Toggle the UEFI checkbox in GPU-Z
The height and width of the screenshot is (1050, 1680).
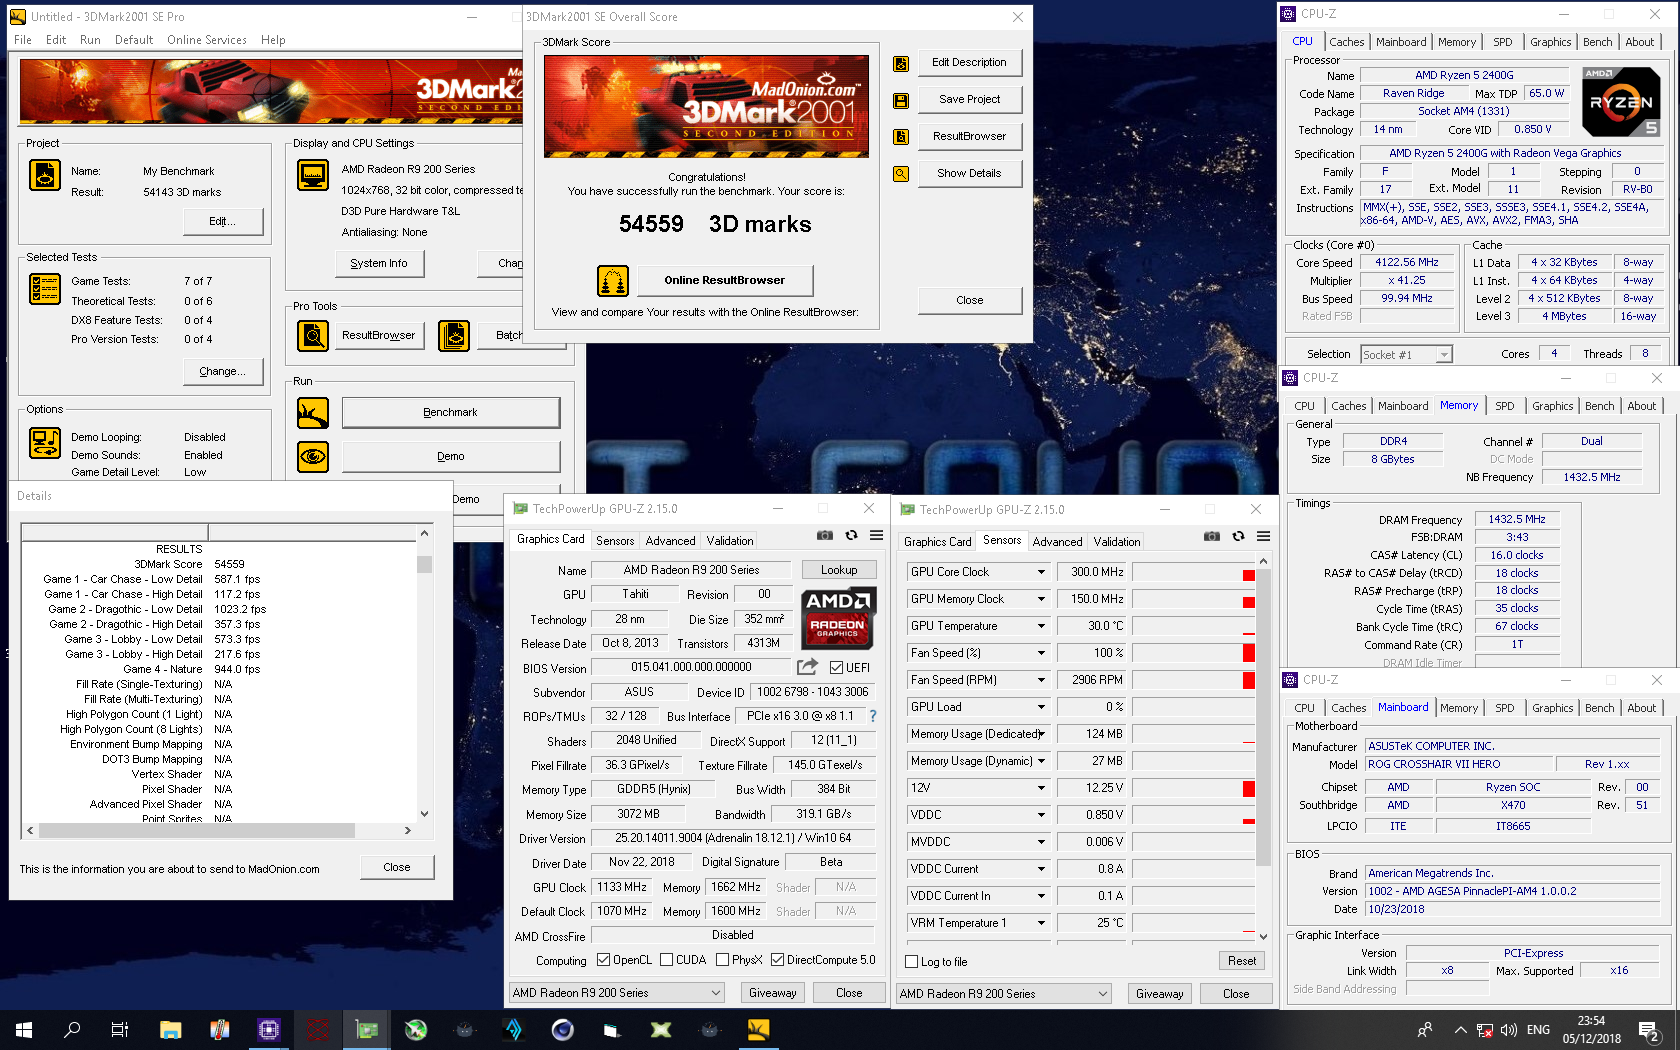click(x=836, y=668)
